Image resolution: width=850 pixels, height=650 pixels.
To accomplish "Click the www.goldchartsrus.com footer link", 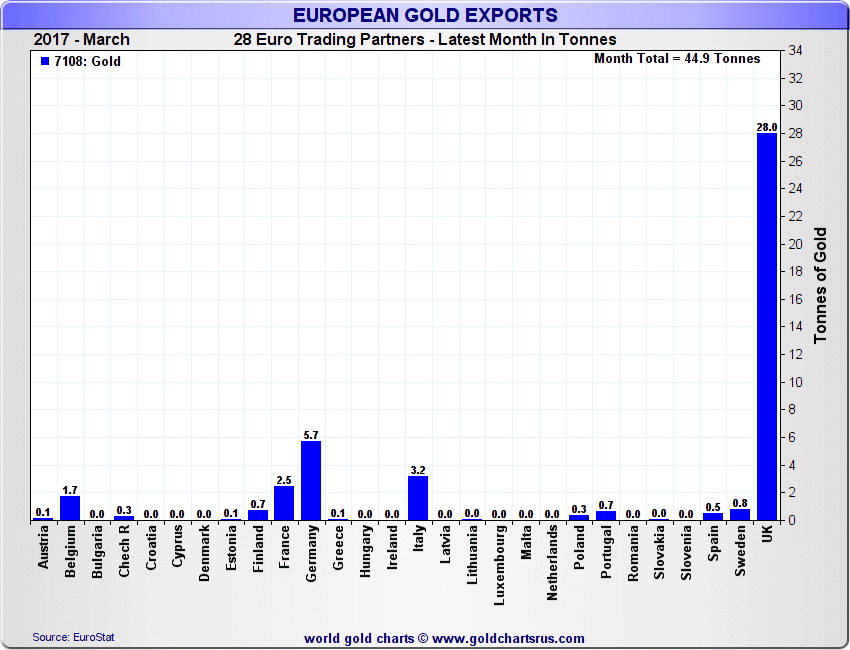I will tap(508, 638).
